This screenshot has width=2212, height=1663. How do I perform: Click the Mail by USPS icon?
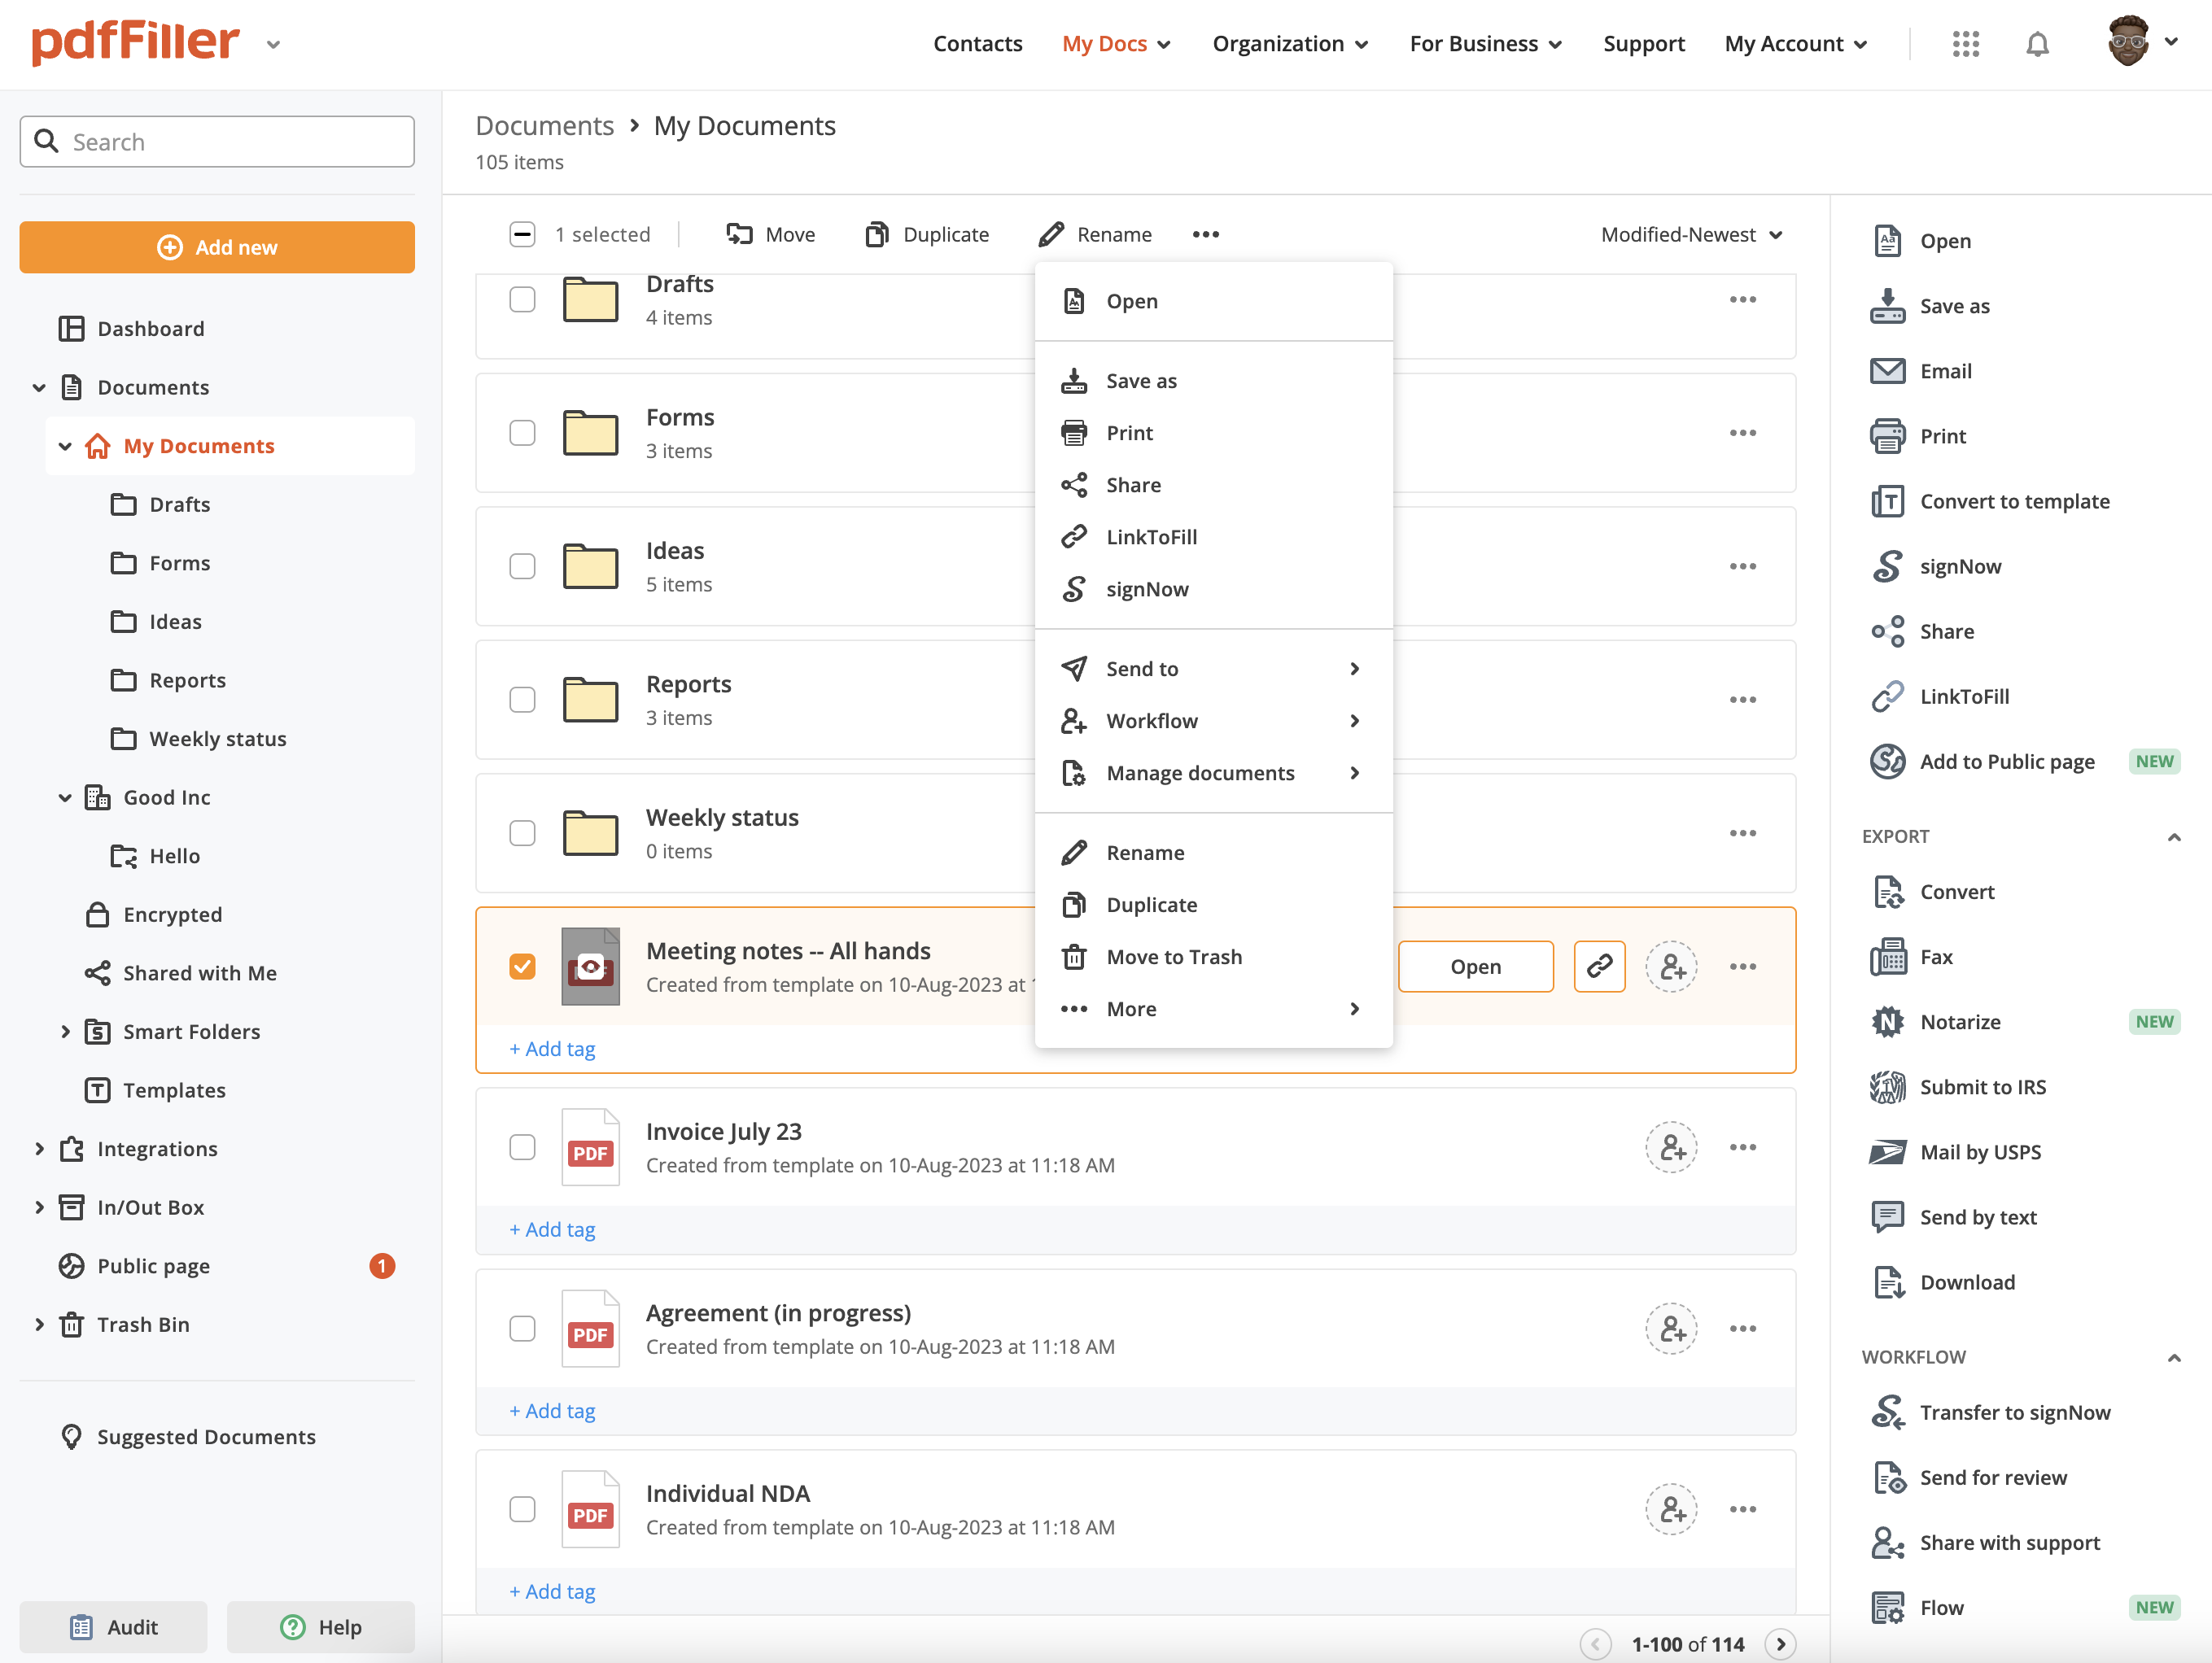coord(1887,1152)
